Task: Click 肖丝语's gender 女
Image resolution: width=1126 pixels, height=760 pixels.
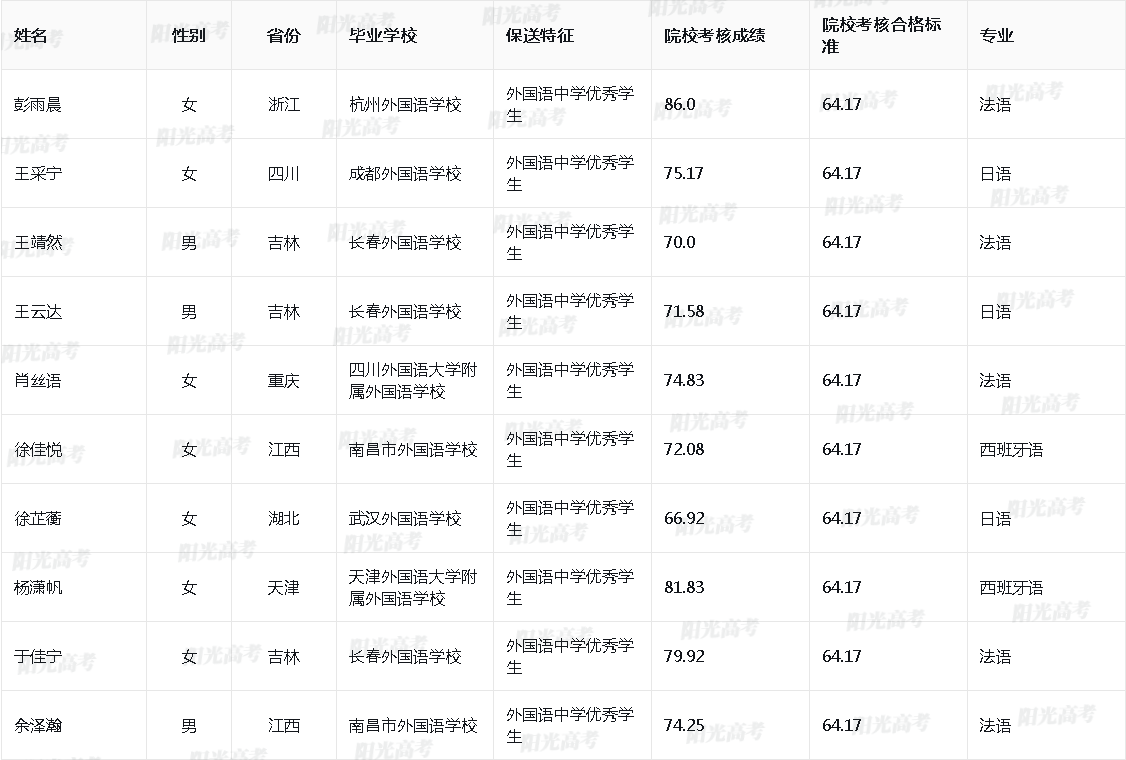Action: 189,380
